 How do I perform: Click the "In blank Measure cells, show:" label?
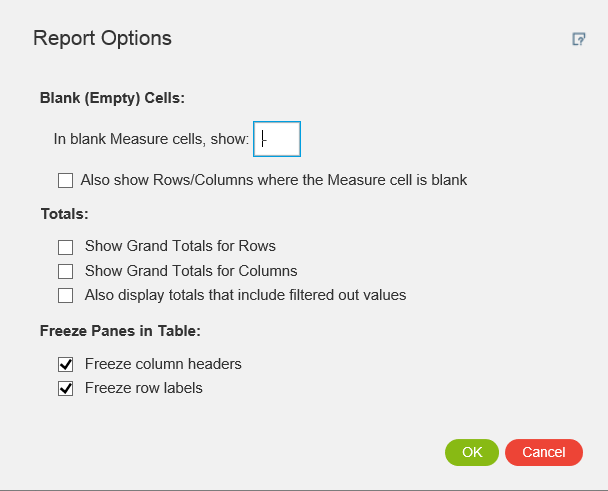click(x=151, y=140)
